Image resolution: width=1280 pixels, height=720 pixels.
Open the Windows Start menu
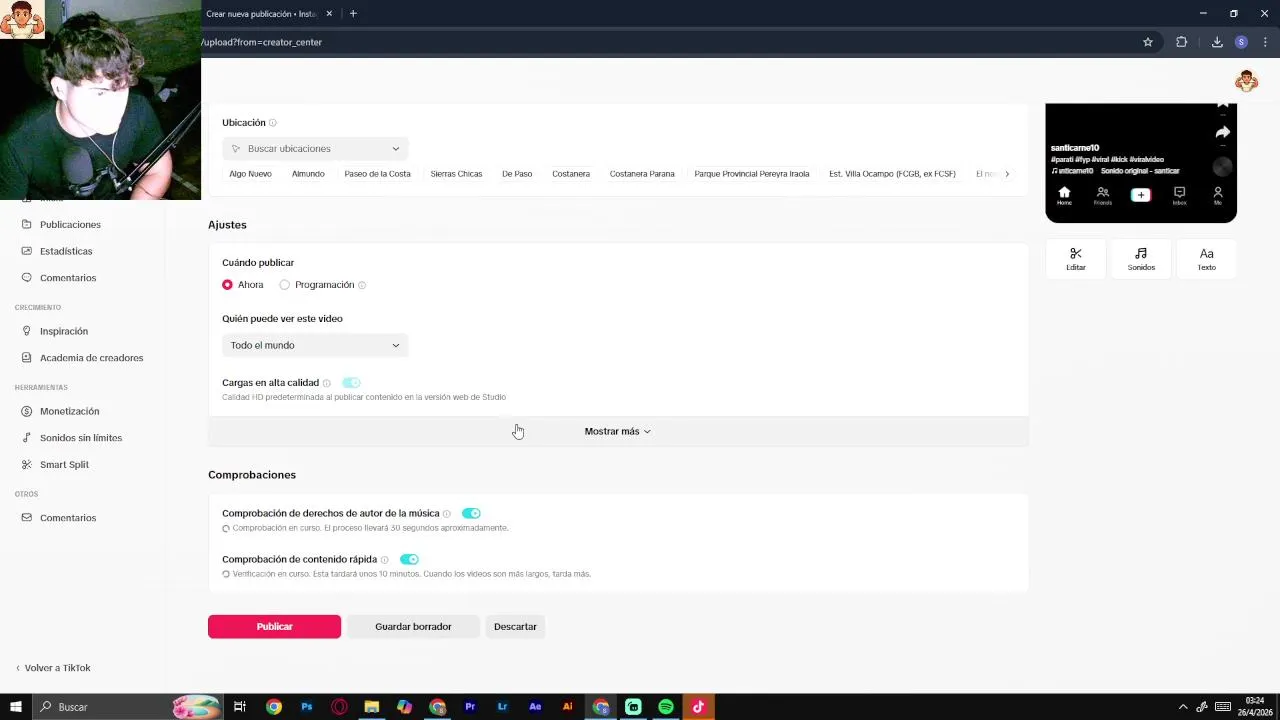tap(15, 707)
